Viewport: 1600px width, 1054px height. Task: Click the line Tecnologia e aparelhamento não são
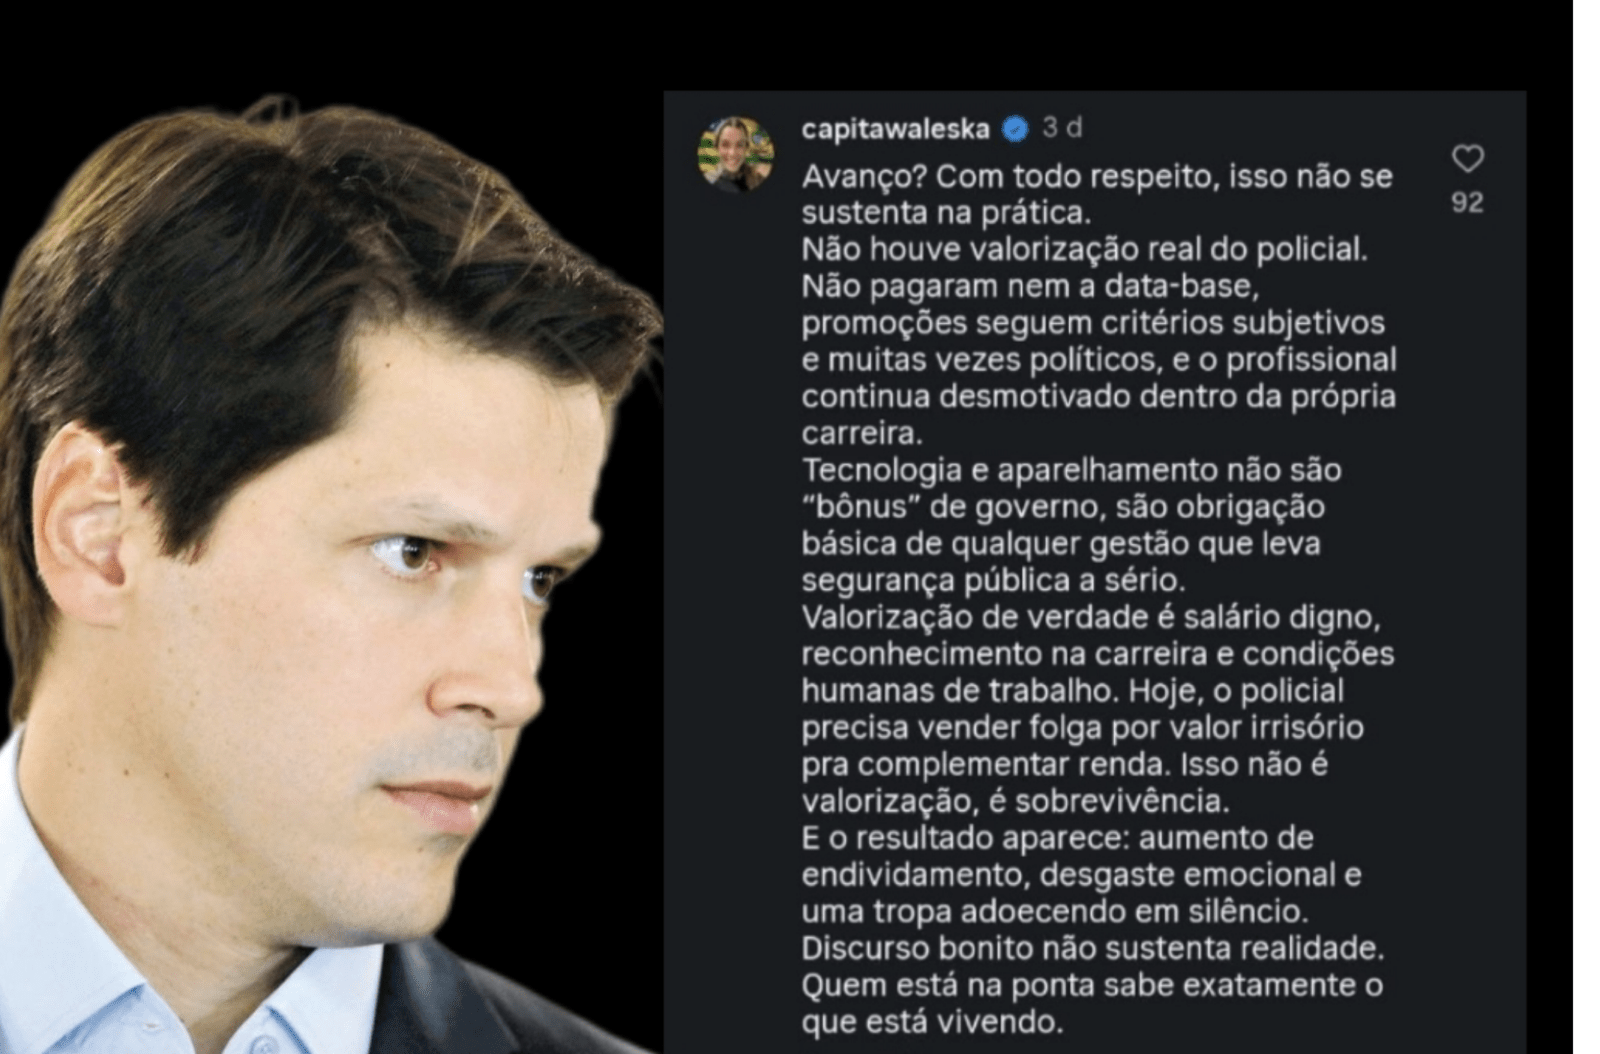pos(1071,470)
